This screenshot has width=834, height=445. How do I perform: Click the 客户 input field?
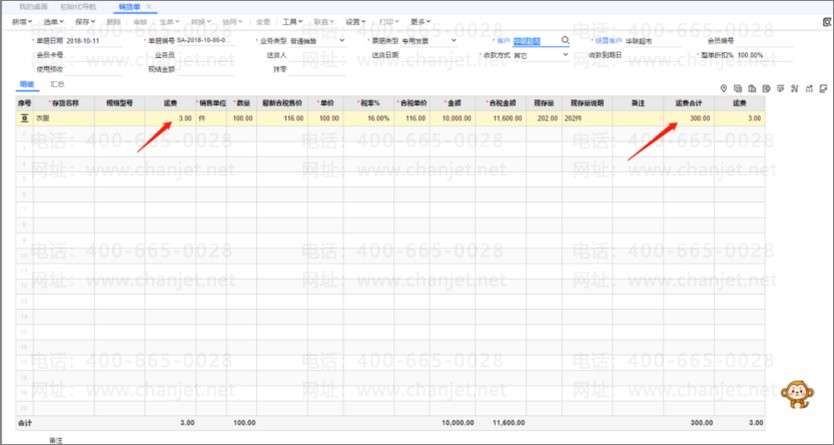(x=535, y=41)
